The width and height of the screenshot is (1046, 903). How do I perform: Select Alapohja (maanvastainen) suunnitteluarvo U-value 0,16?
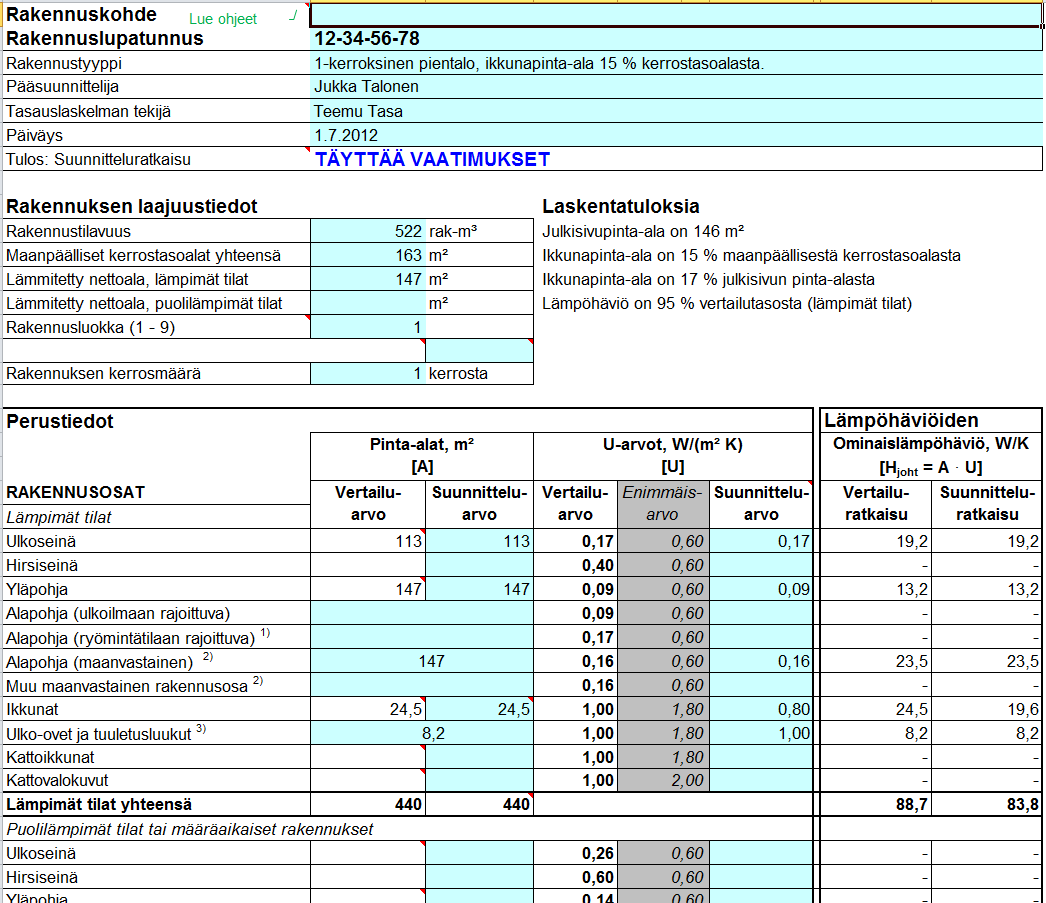click(761, 661)
